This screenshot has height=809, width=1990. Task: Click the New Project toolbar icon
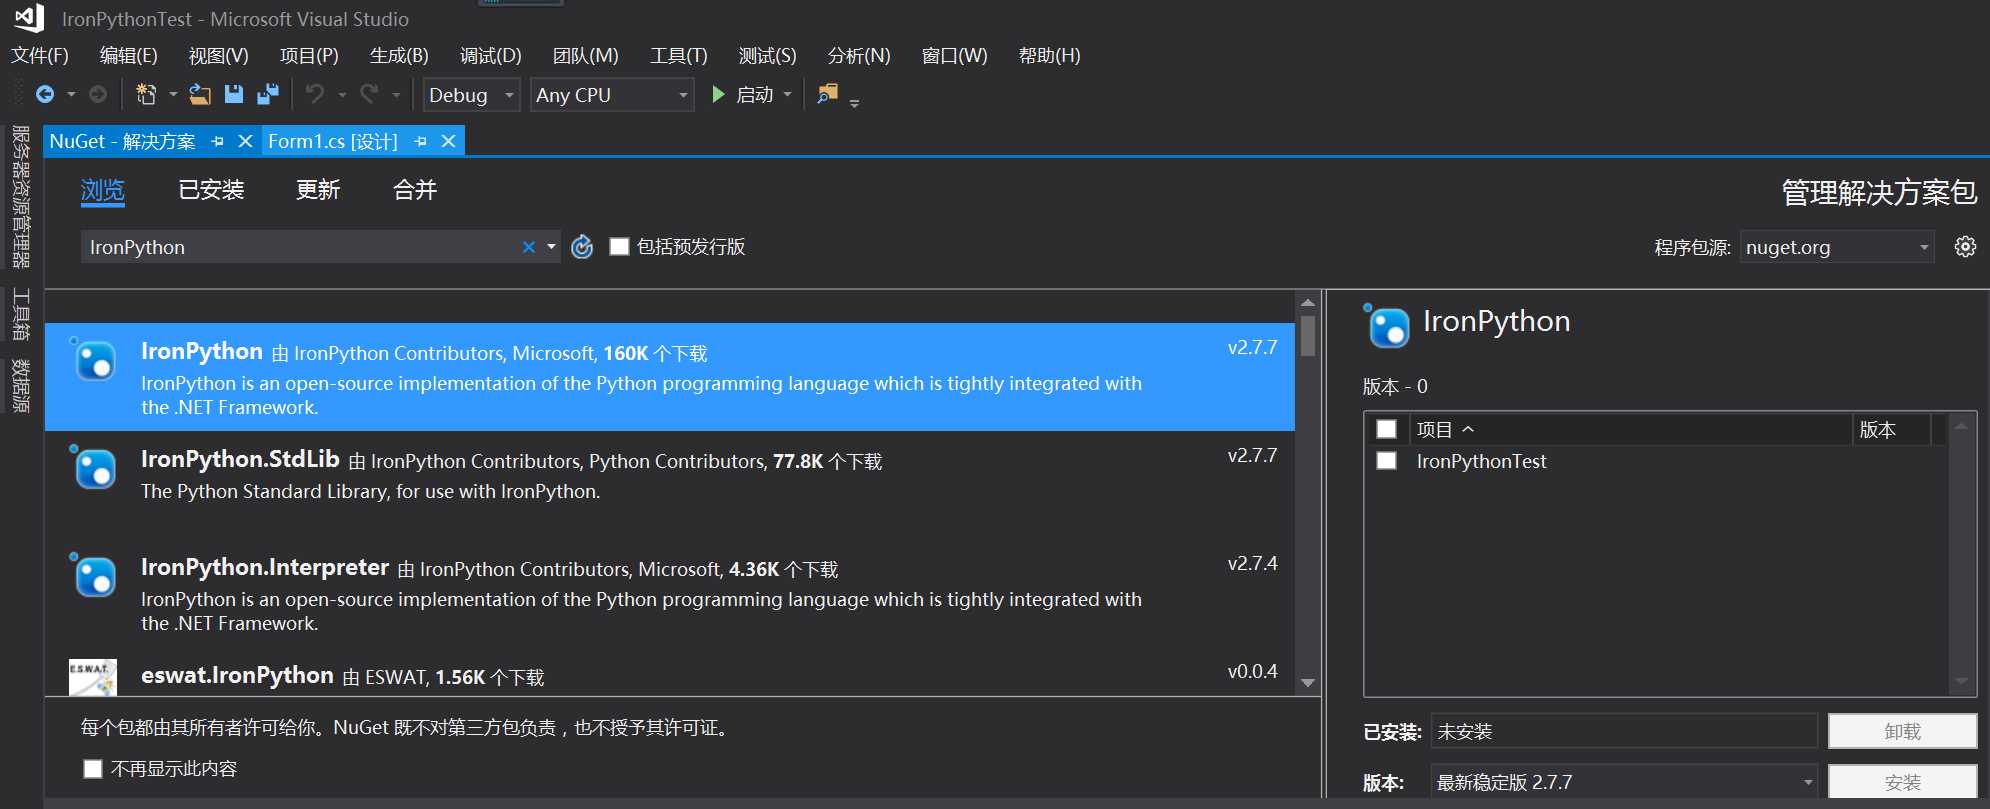pyautogui.click(x=146, y=94)
